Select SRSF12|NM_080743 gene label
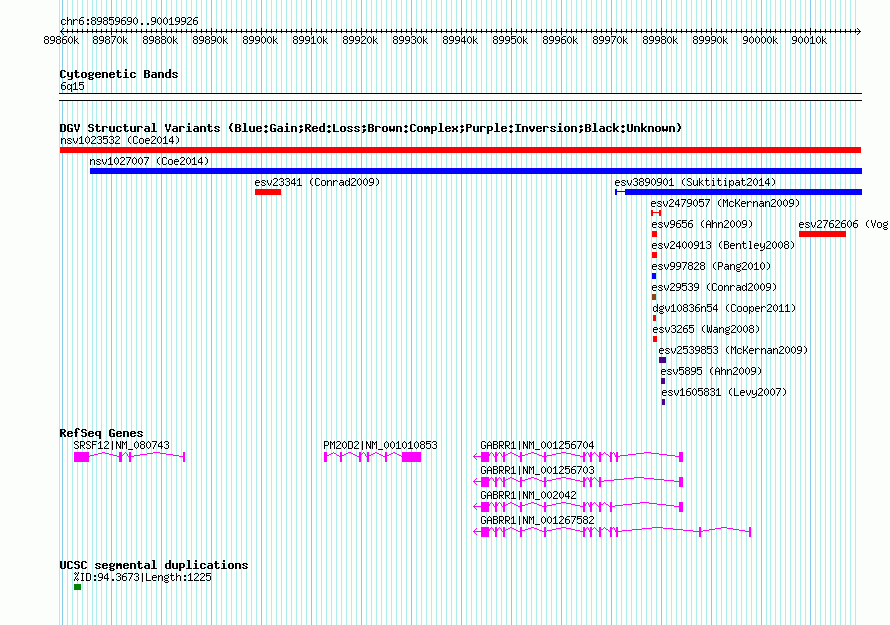This screenshot has width=890, height=625. tap(121, 446)
